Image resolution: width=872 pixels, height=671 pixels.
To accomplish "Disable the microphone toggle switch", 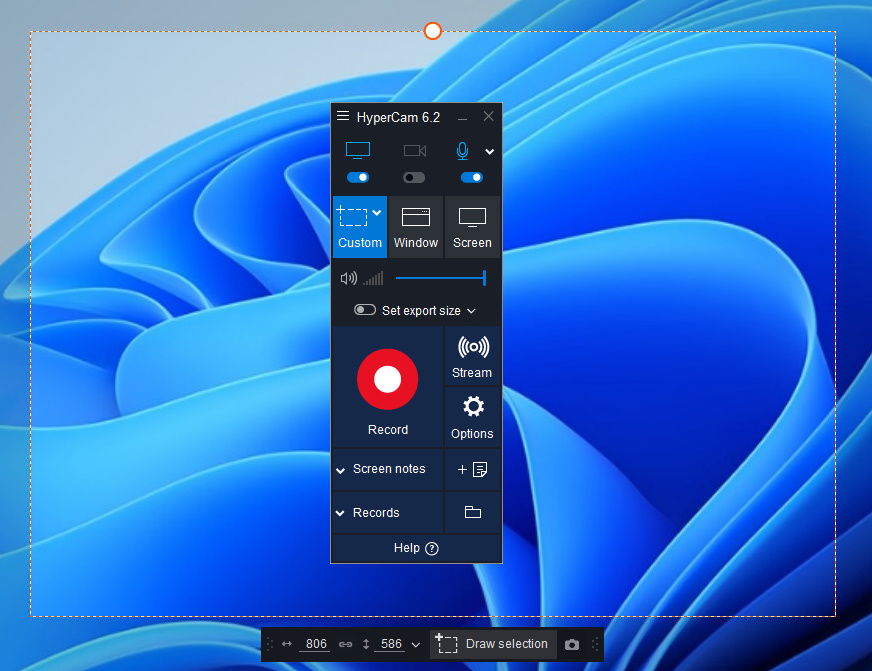I will coord(472,177).
